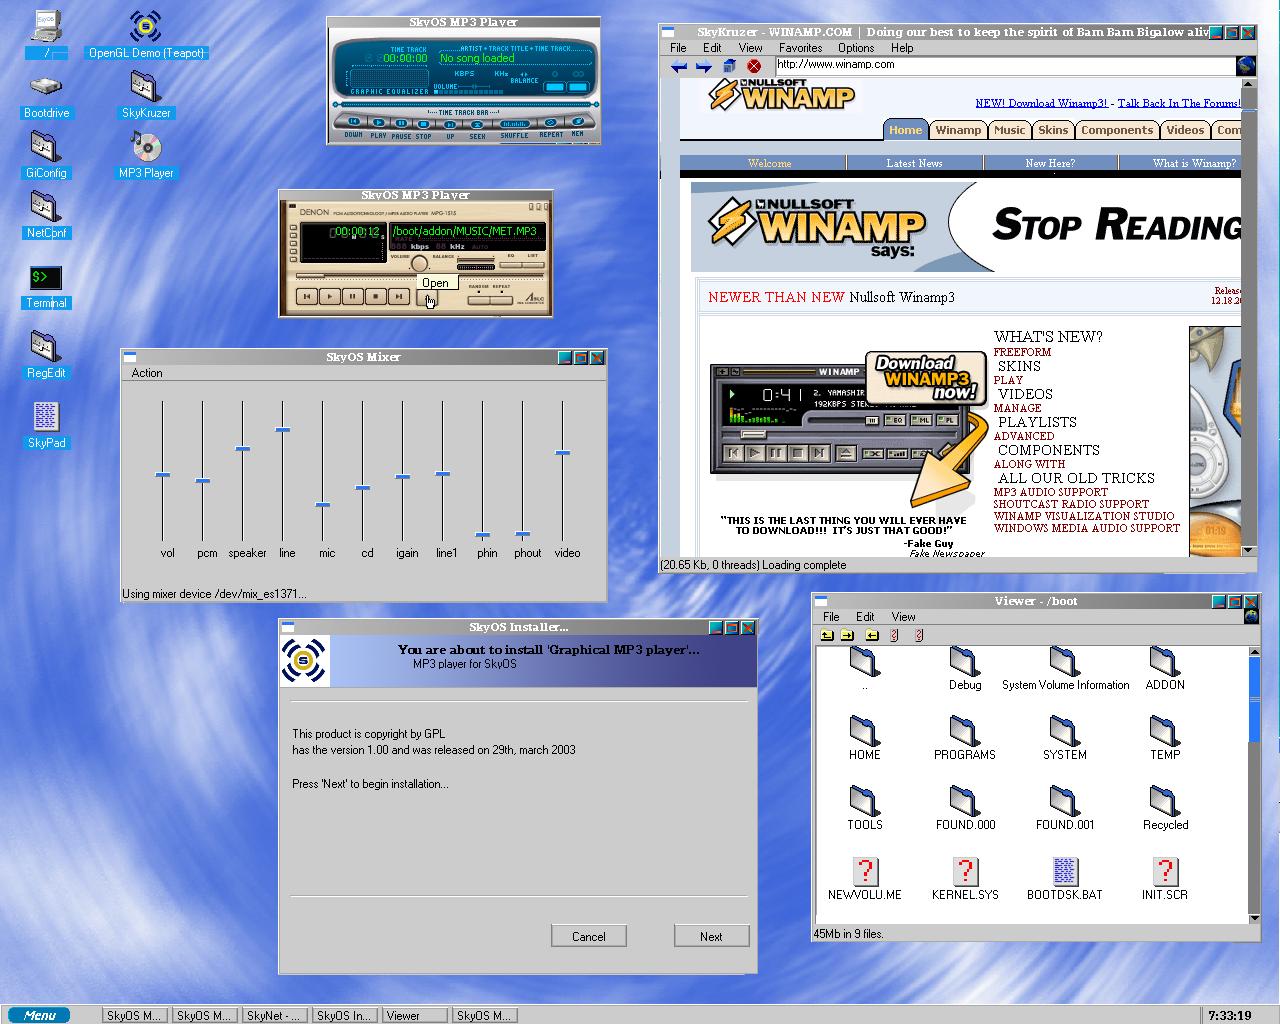Click the forward folder icon in Viewer toolbar
The image size is (1280, 1024).
[x=847, y=636]
